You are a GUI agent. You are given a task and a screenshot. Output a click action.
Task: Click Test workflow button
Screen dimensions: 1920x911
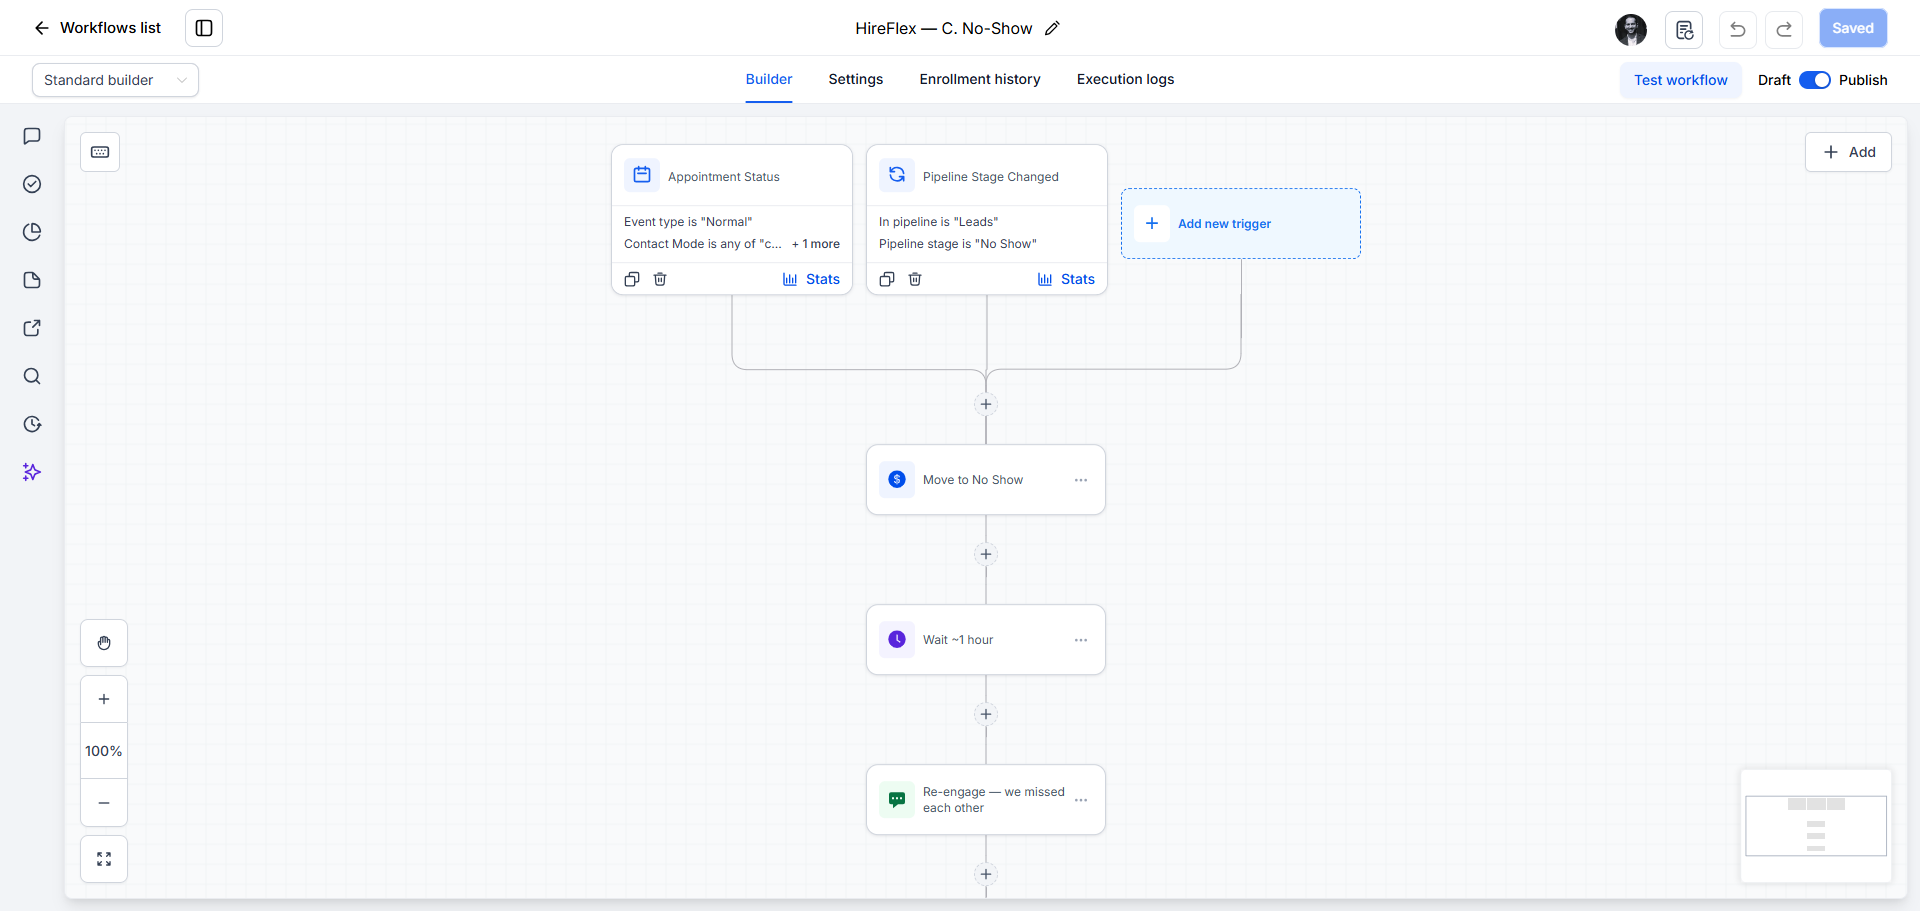click(1681, 80)
